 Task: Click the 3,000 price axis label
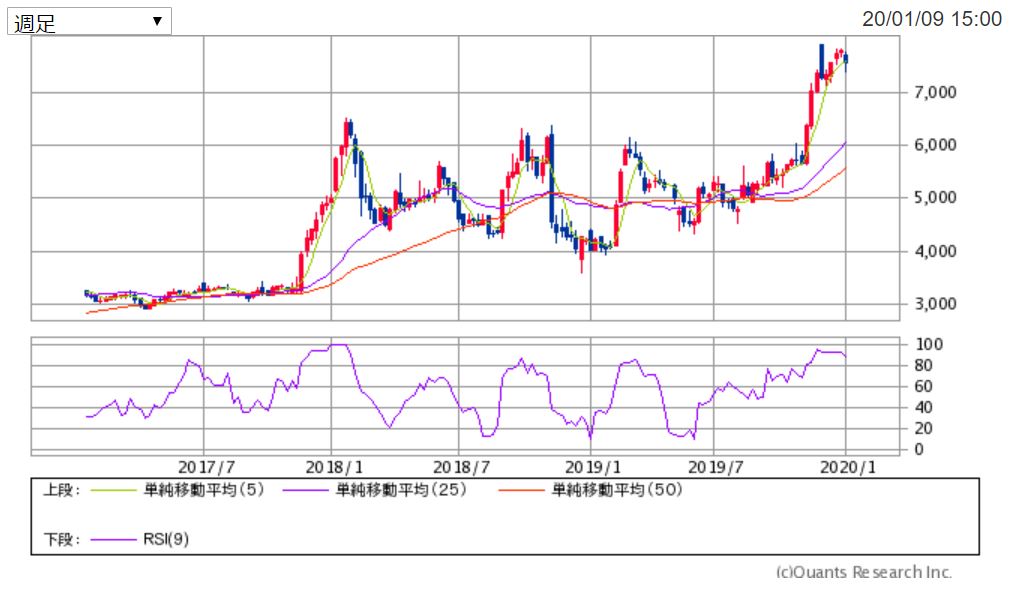click(936, 304)
